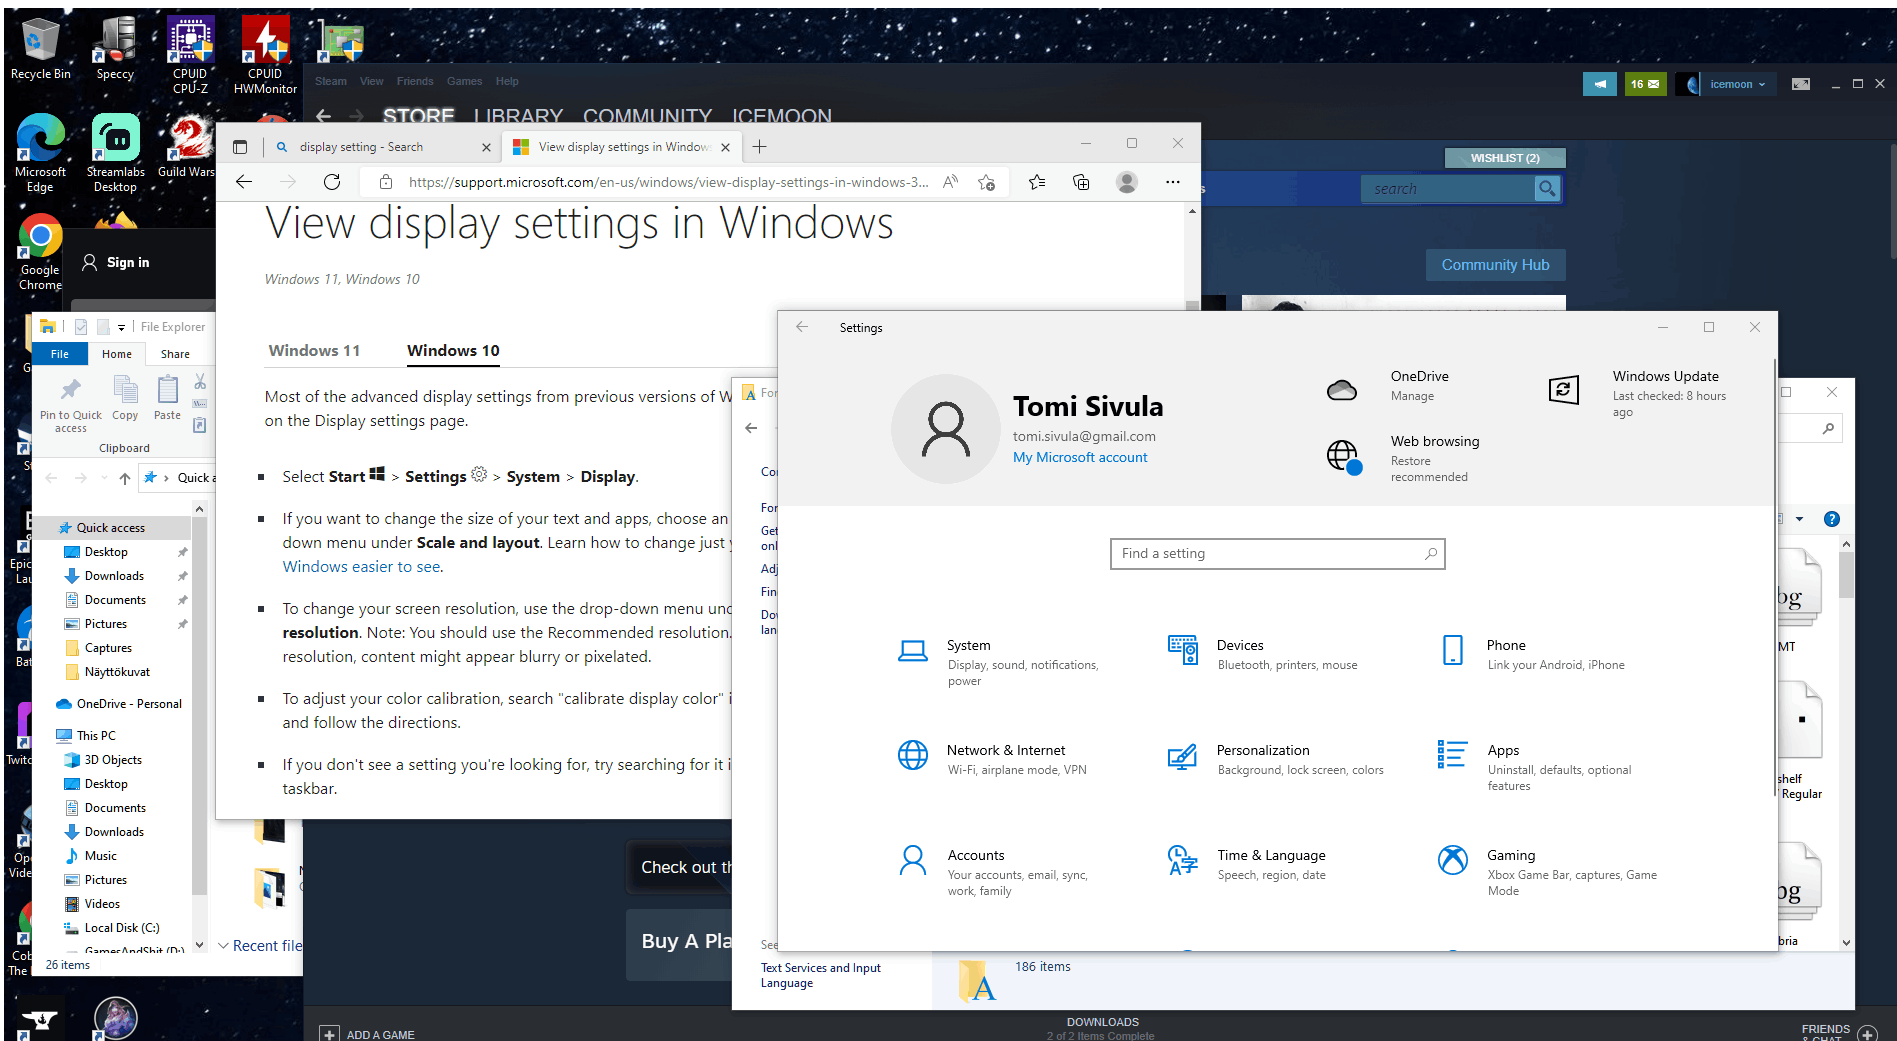Viewport: 1897px width, 1041px height.
Task: Open the Steam Friends menu
Action: tap(415, 81)
